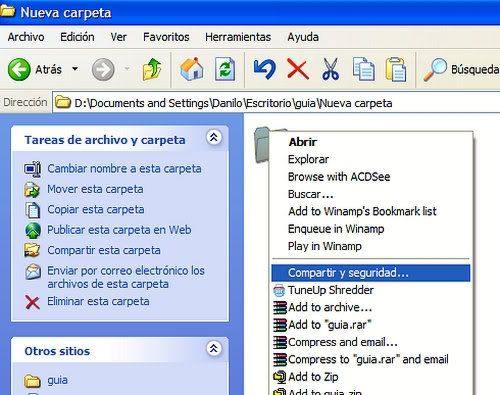Image resolution: width=500 pixels, height=395 pixels.
Task: Click the copy icon beside Copiar esta carpeta
Action: [33, 210]
